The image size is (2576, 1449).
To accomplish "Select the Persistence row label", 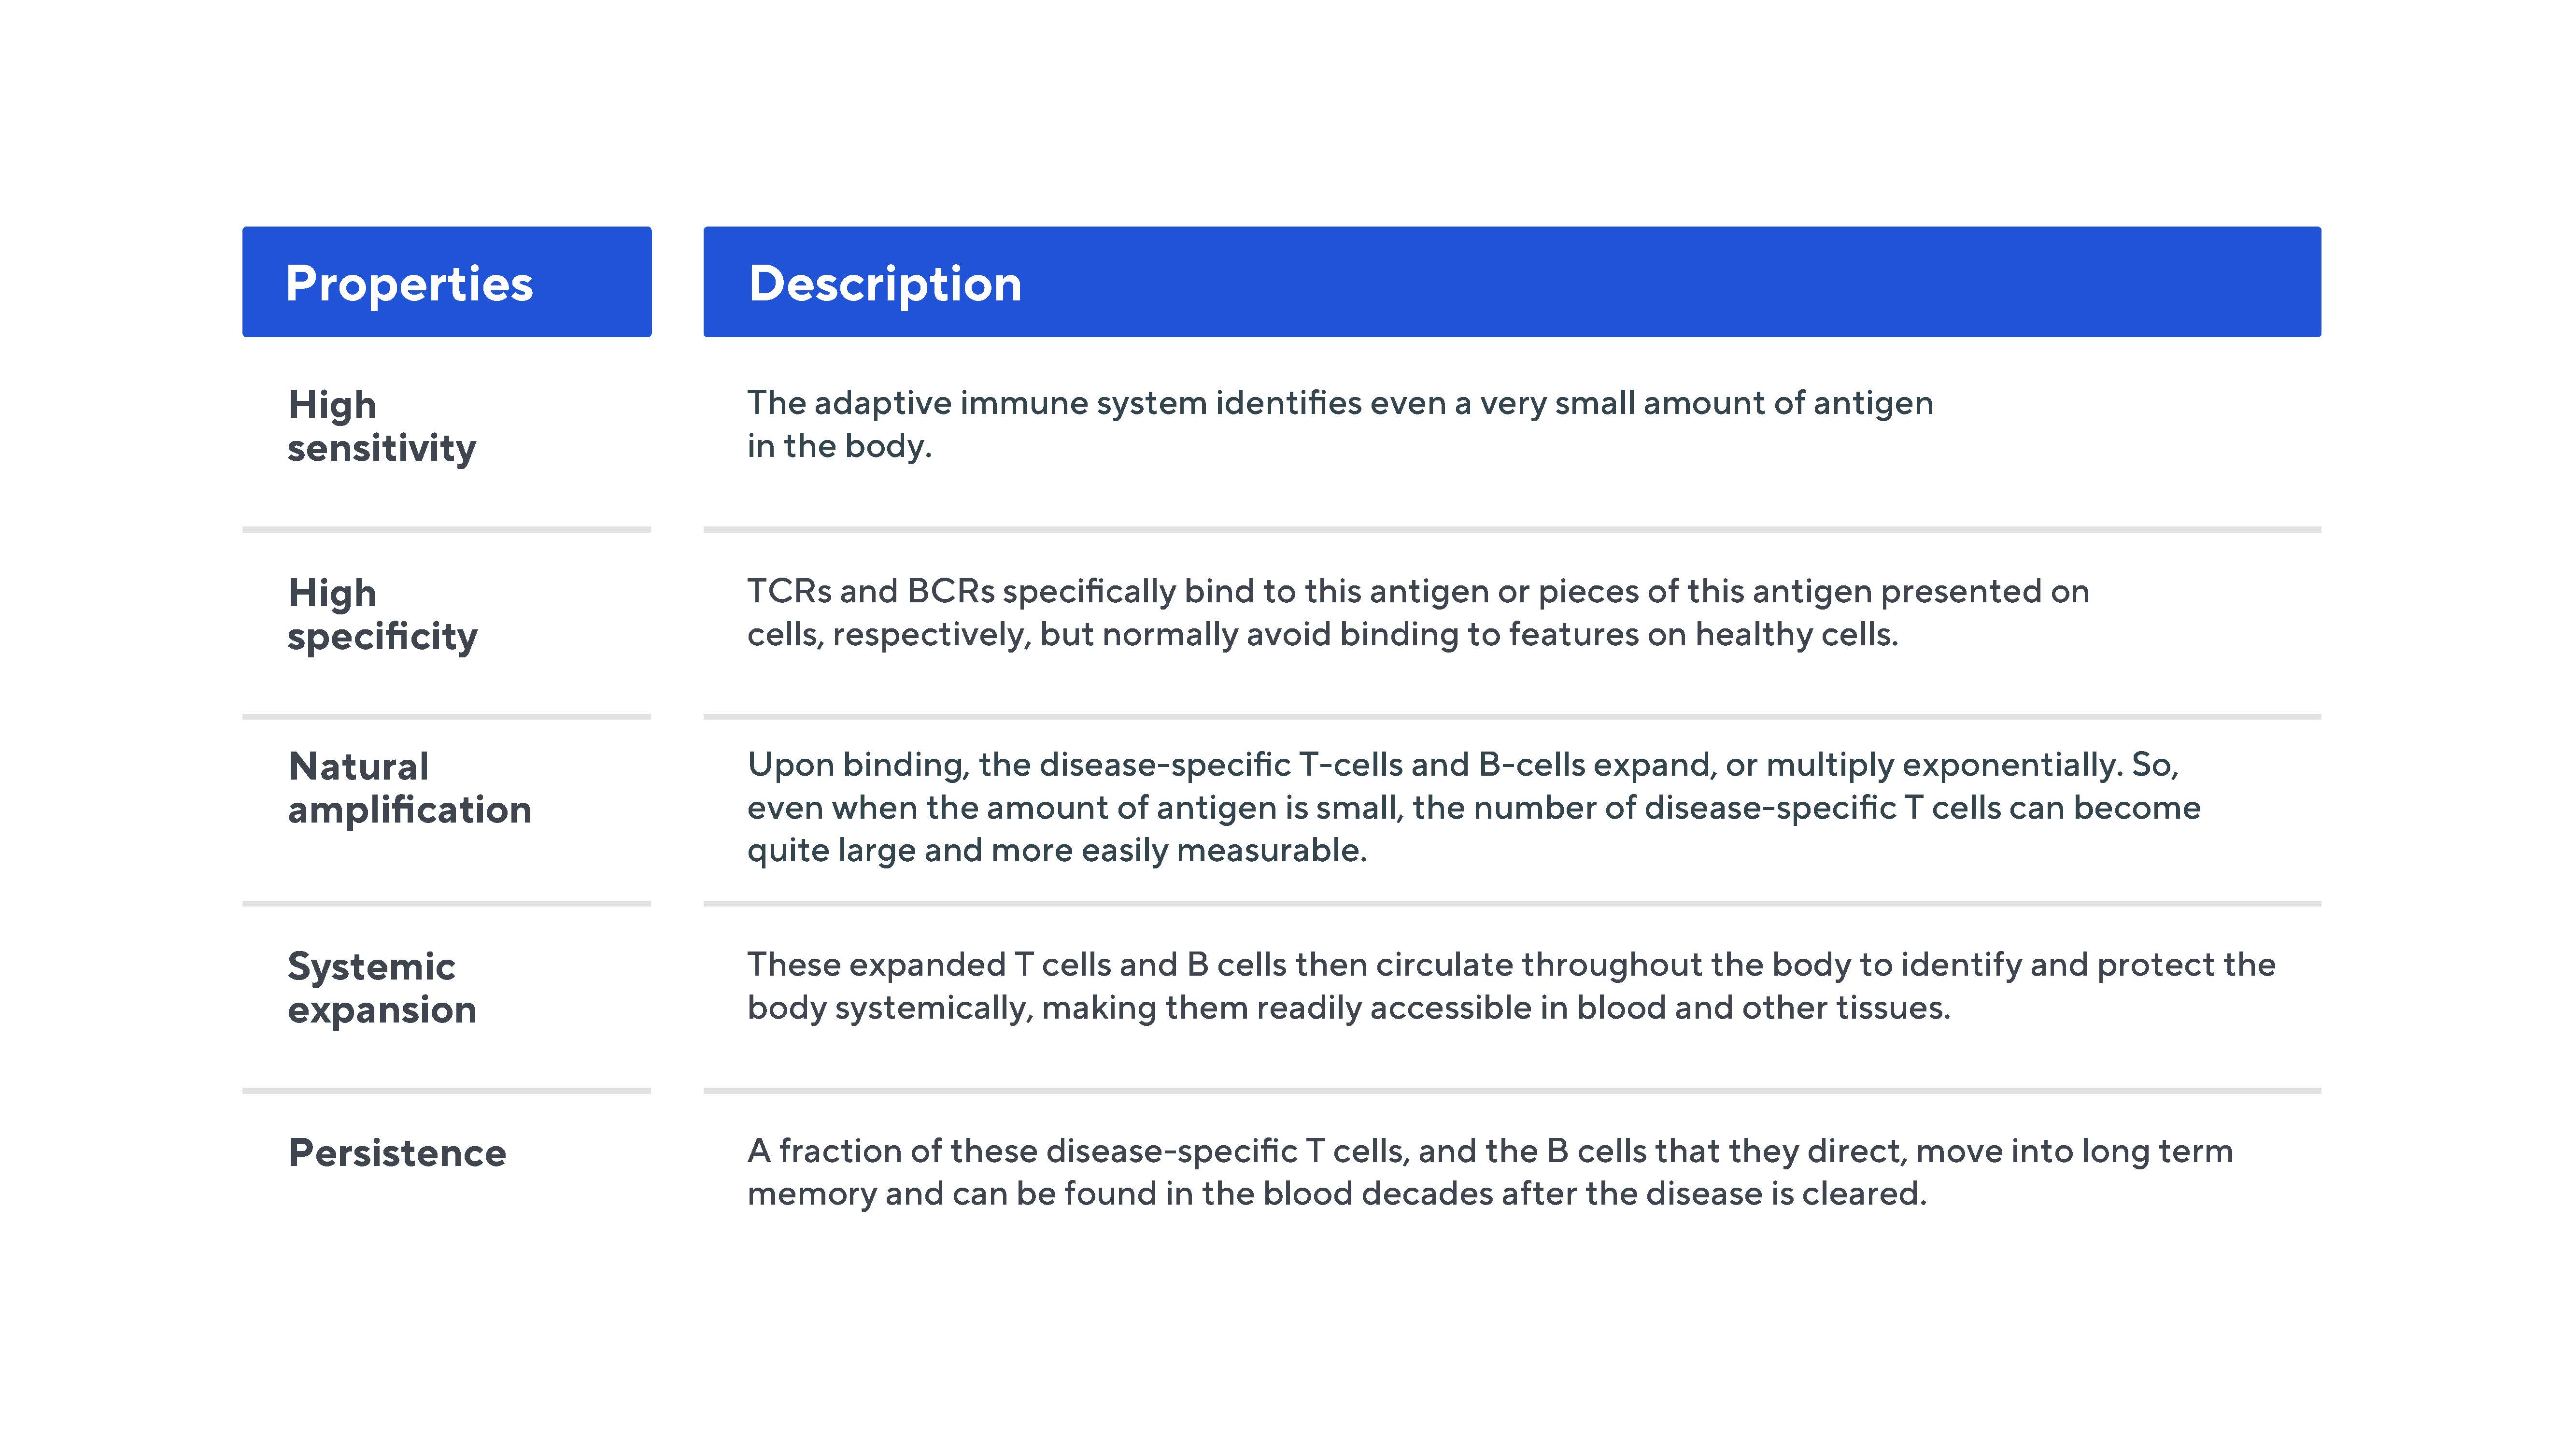I will point(397,1153).
